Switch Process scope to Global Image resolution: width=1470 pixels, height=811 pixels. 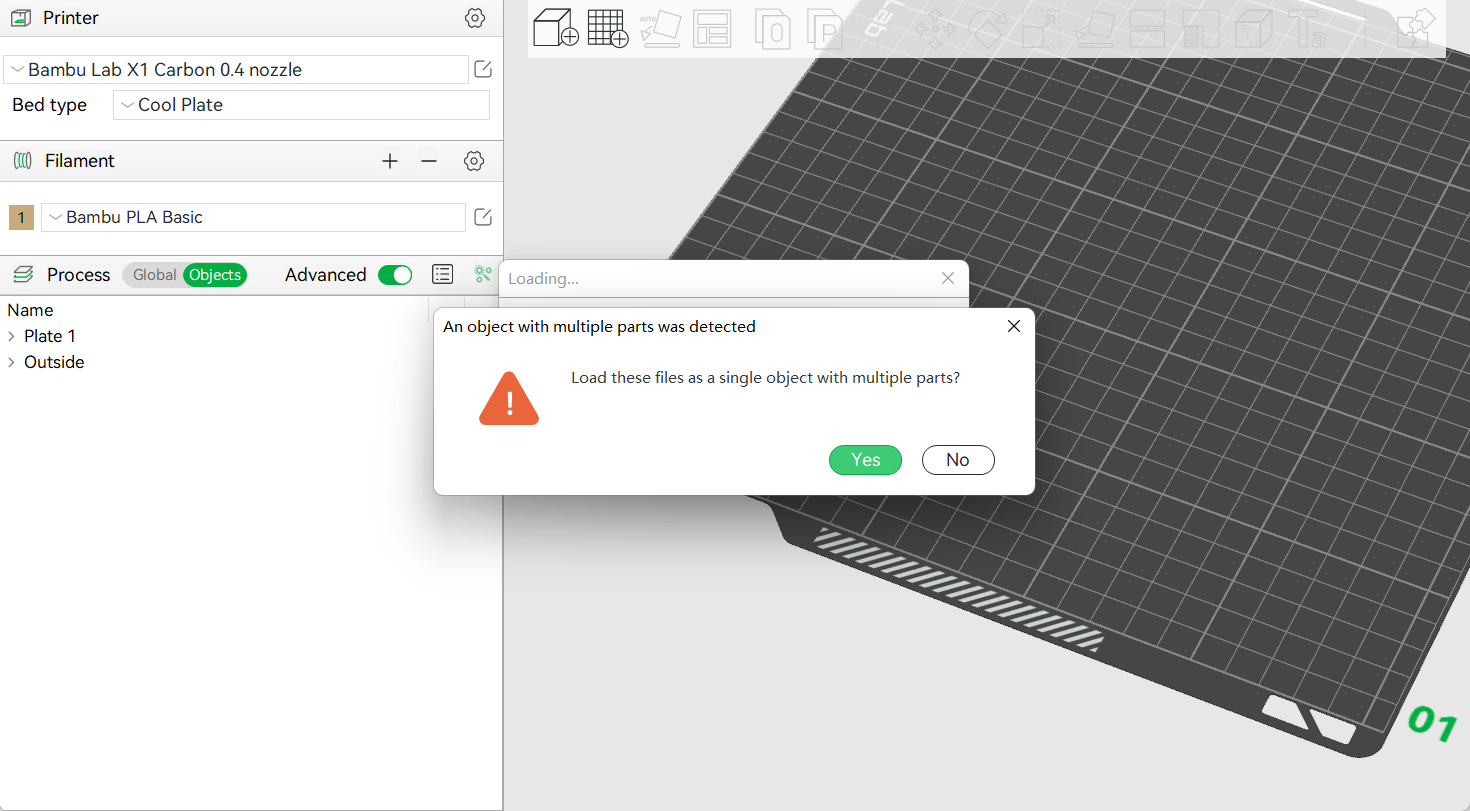coord(154,274)
